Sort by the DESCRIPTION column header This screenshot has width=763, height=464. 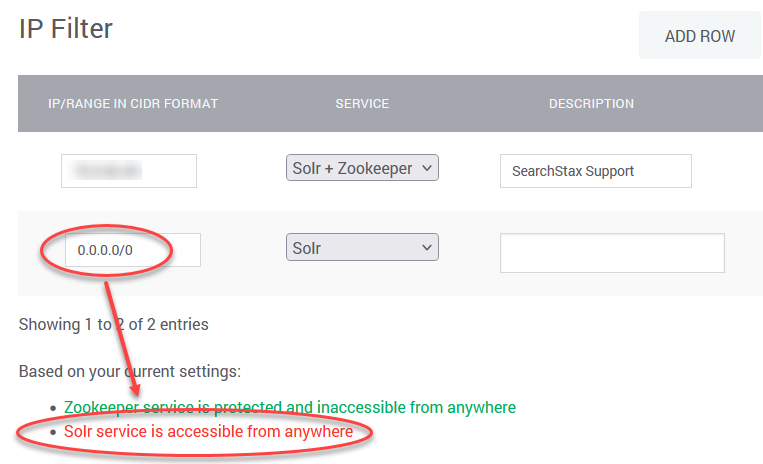pyautogui.click(x=591, y=104)
